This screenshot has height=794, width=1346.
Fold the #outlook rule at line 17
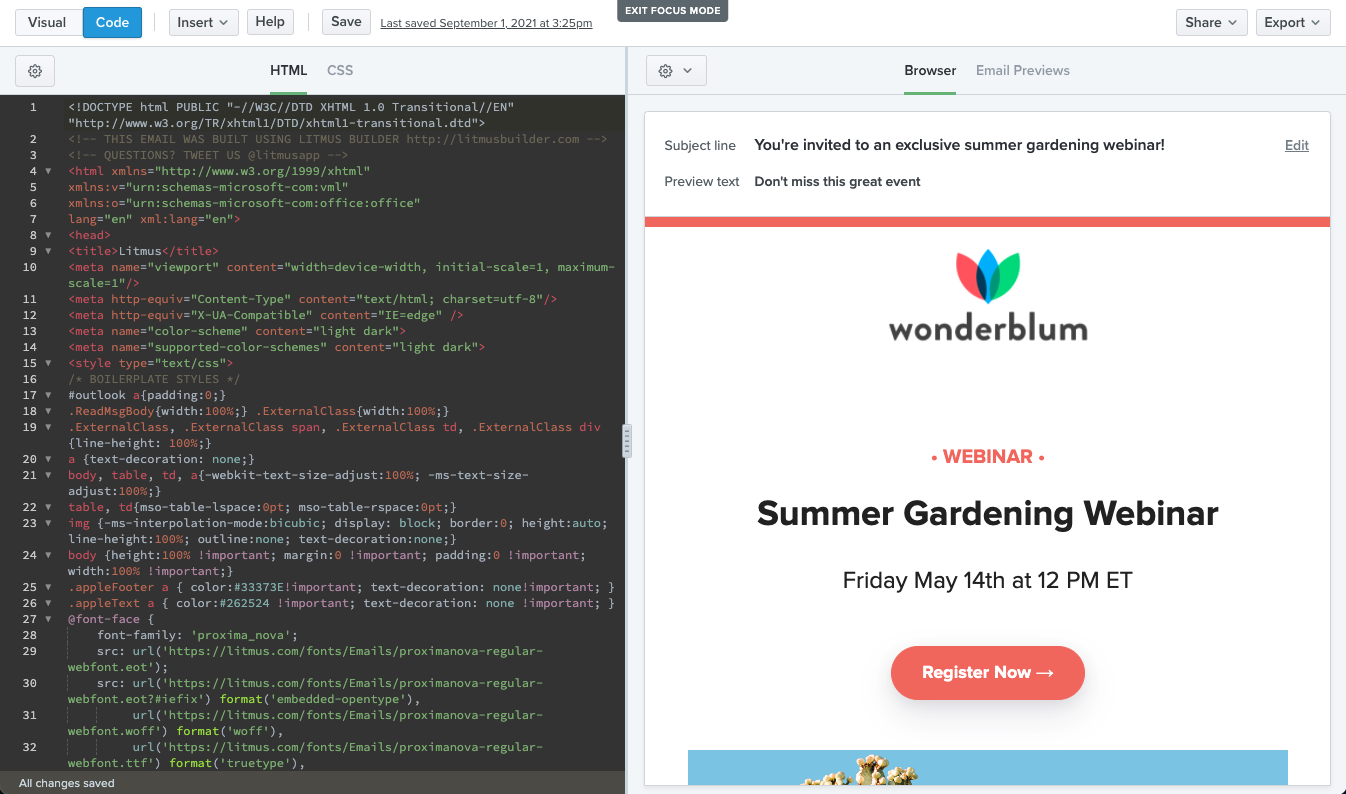(49, 395)
